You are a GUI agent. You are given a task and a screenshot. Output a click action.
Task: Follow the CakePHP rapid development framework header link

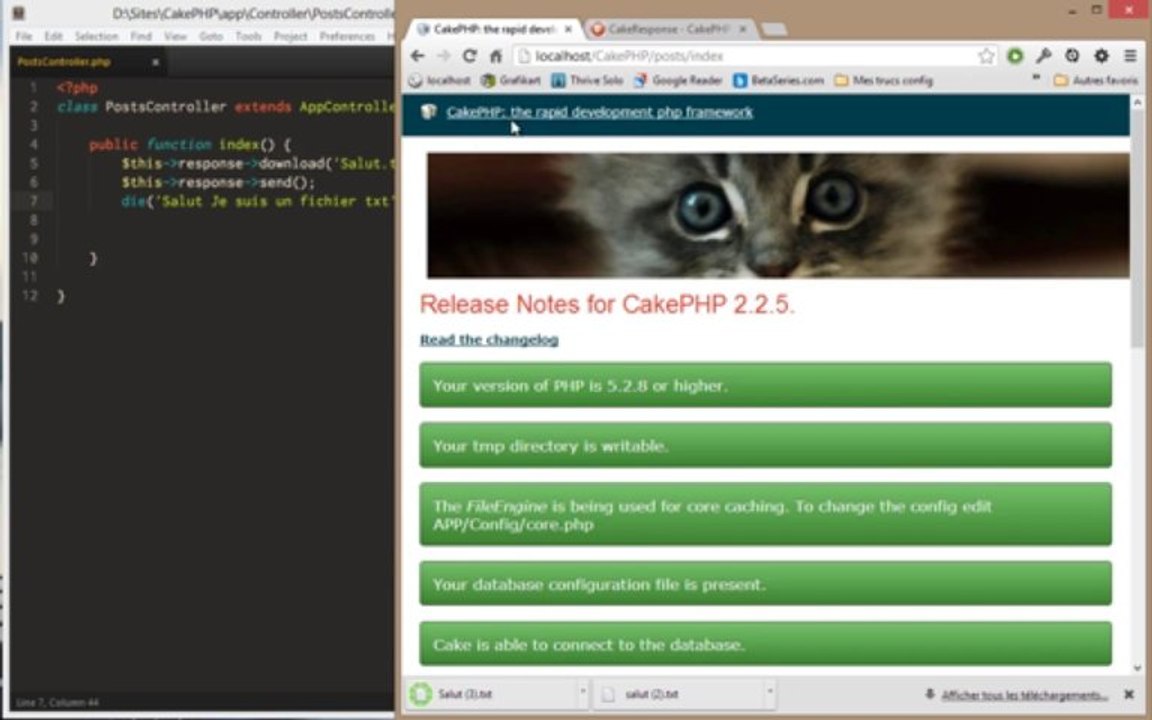(600, 112)
